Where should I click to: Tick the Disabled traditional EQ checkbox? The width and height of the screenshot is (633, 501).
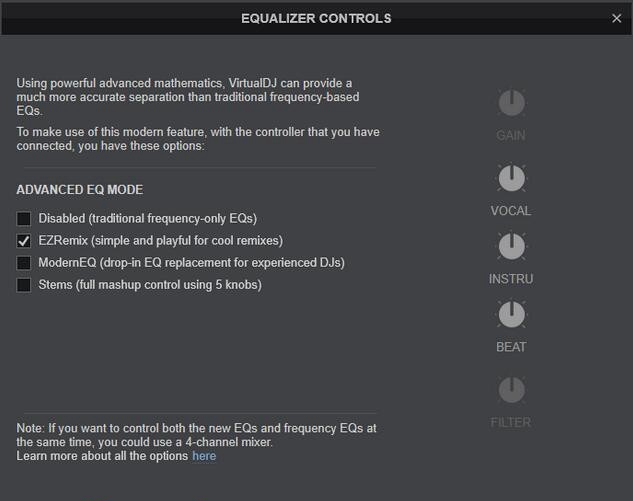(x=24, y=219)
